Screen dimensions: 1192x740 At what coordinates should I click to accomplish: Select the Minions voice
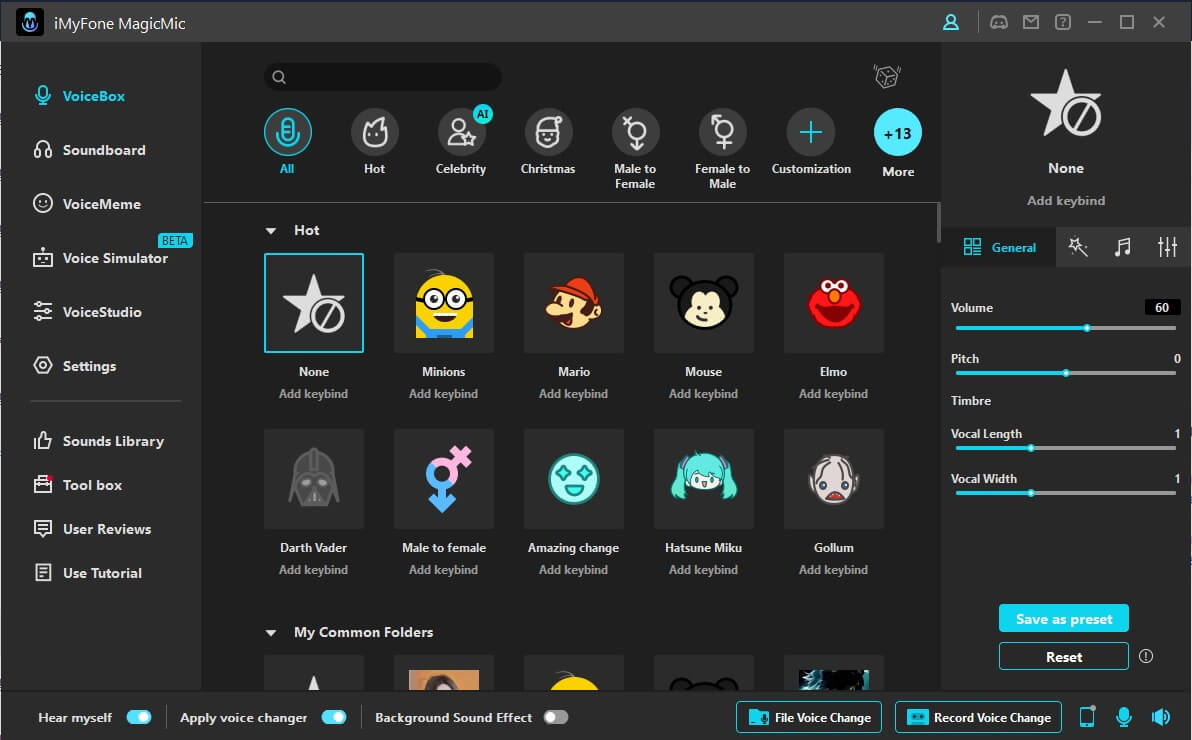click(444, 303)
